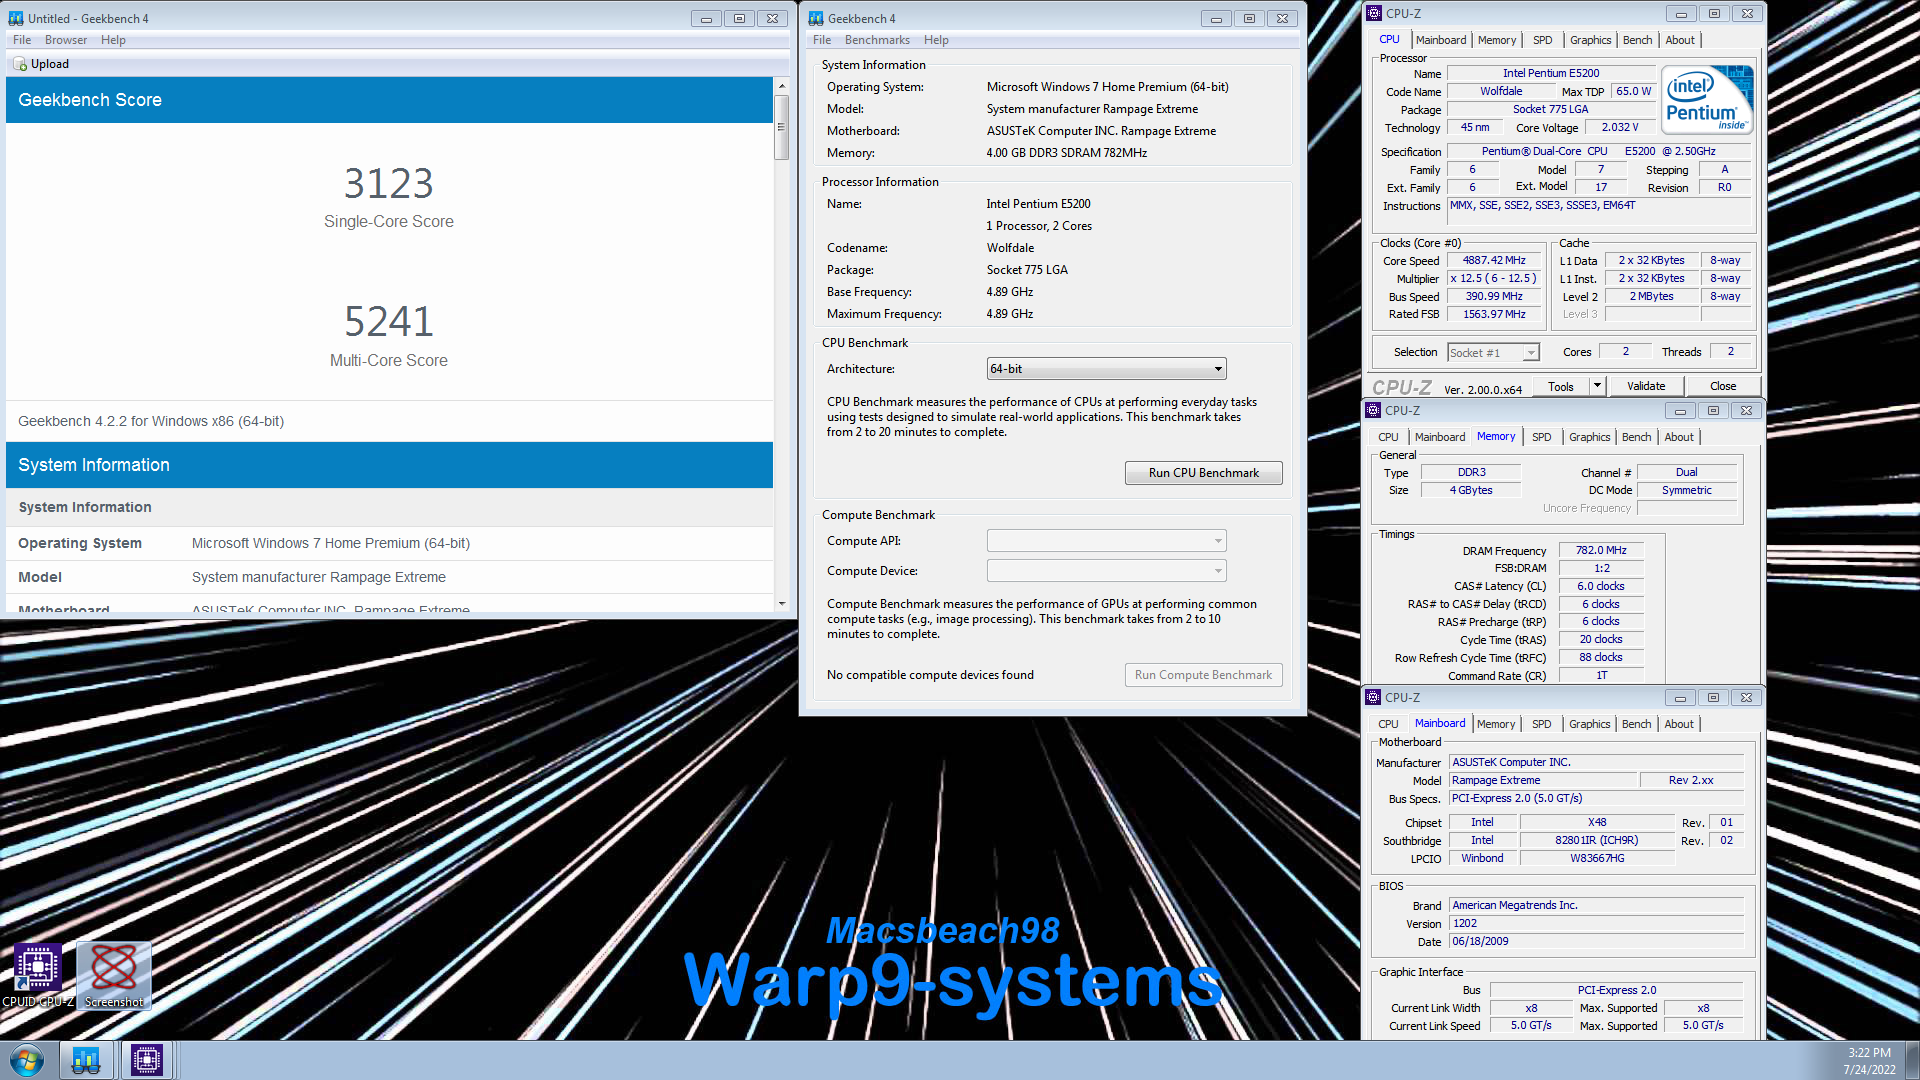This screenshot has width=1920, height=1080.
Task: Click the Command Rate value 1T
Action: click(x=1601, y=676)
